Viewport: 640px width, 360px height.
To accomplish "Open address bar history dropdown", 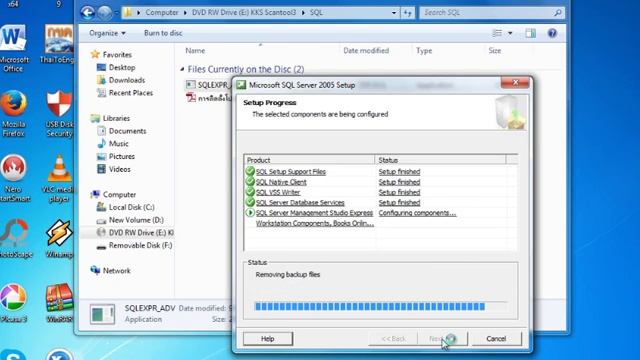I will click(394, 13).
